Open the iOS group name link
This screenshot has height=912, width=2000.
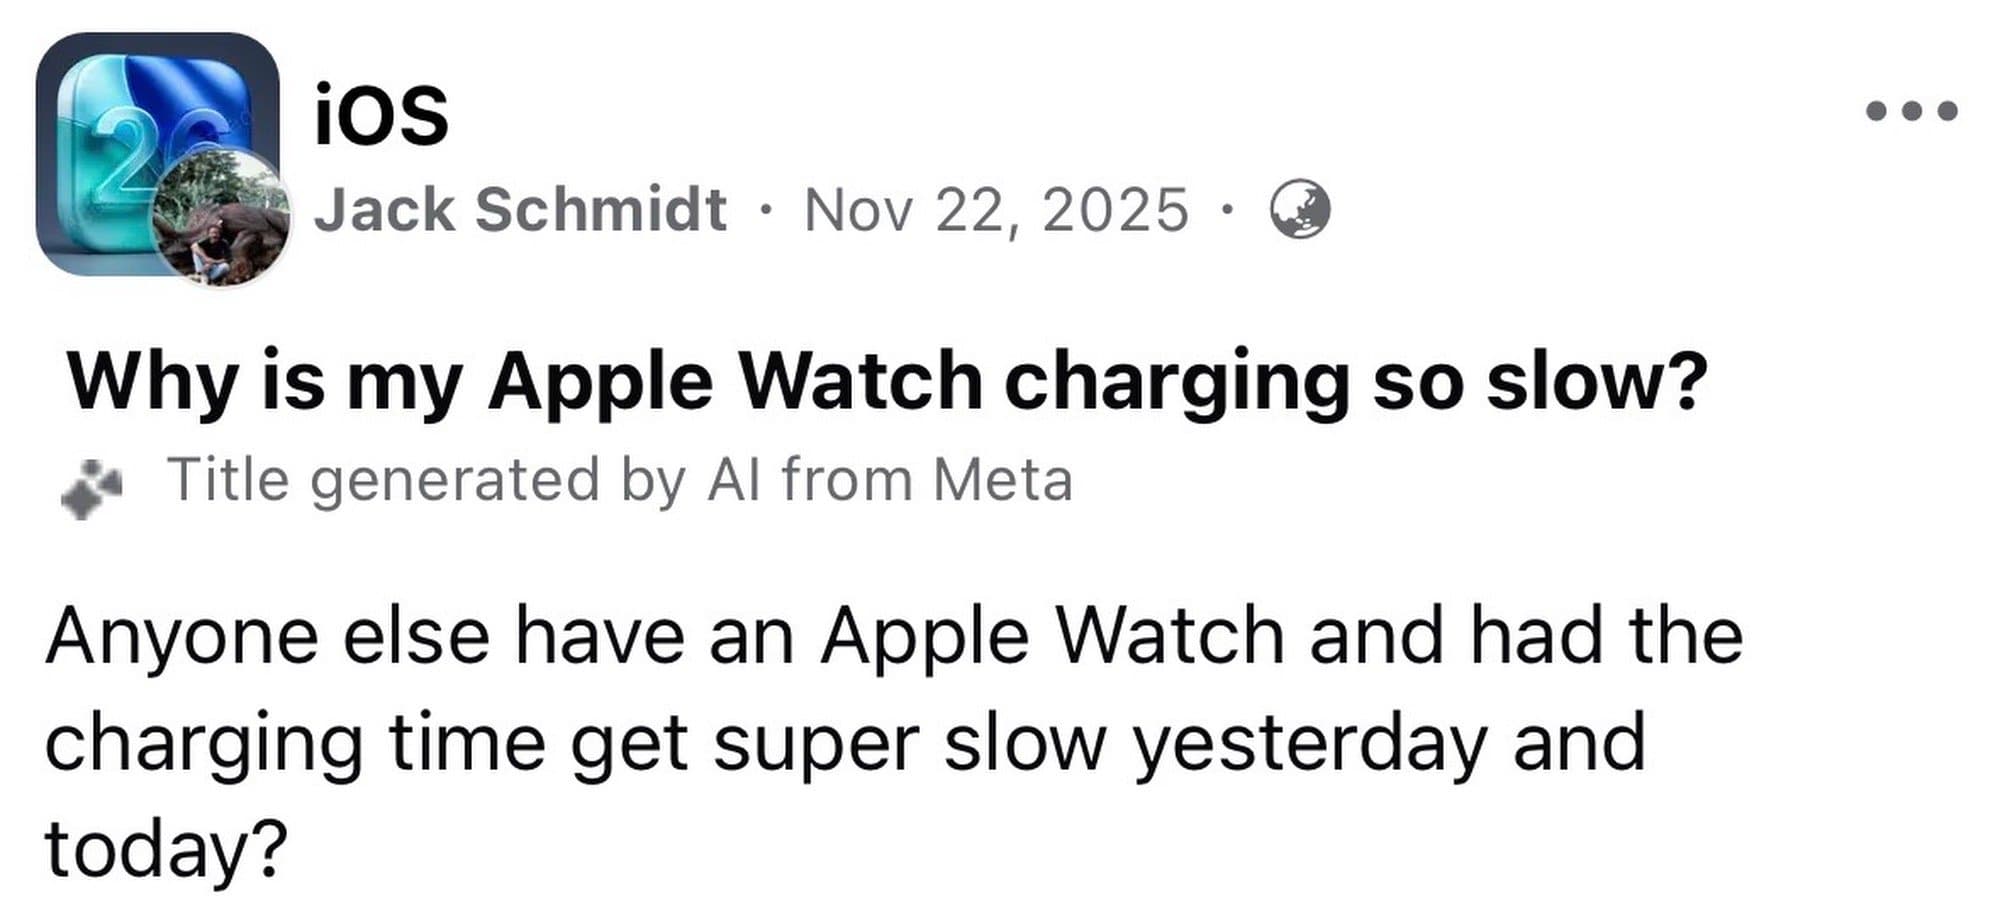click(x=381, y=115)
